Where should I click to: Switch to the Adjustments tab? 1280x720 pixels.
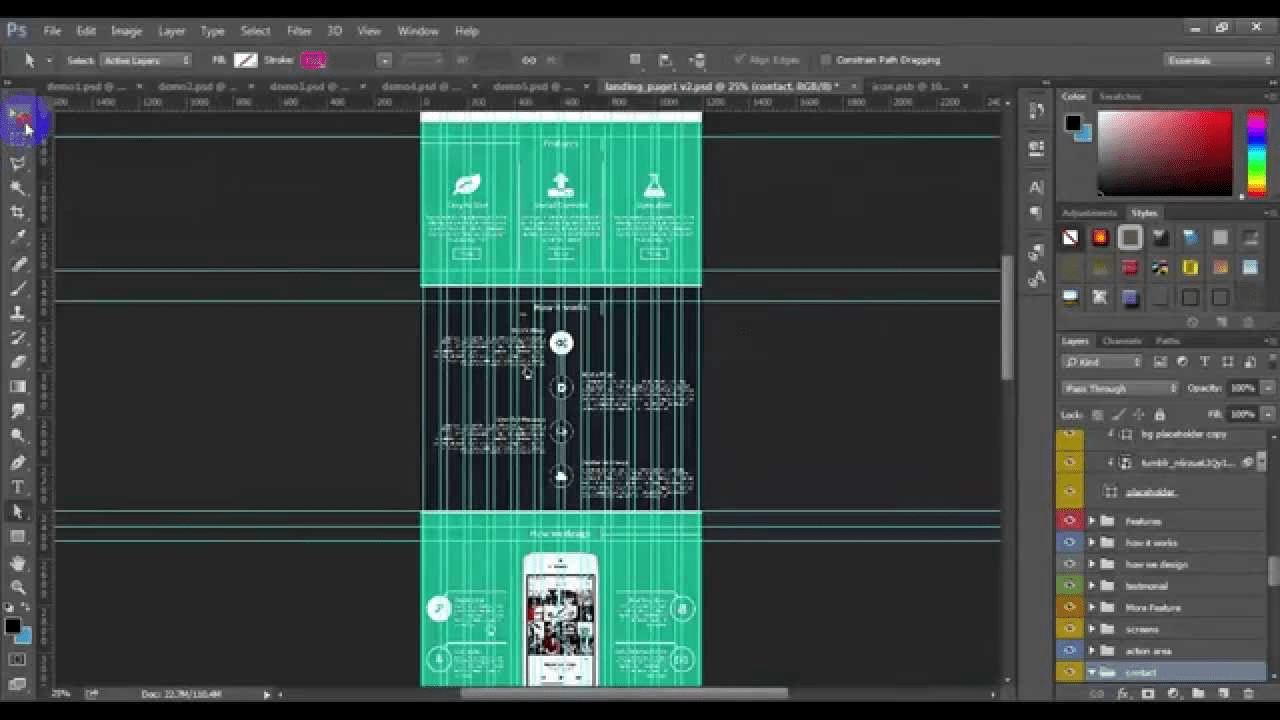point(1089,213)
